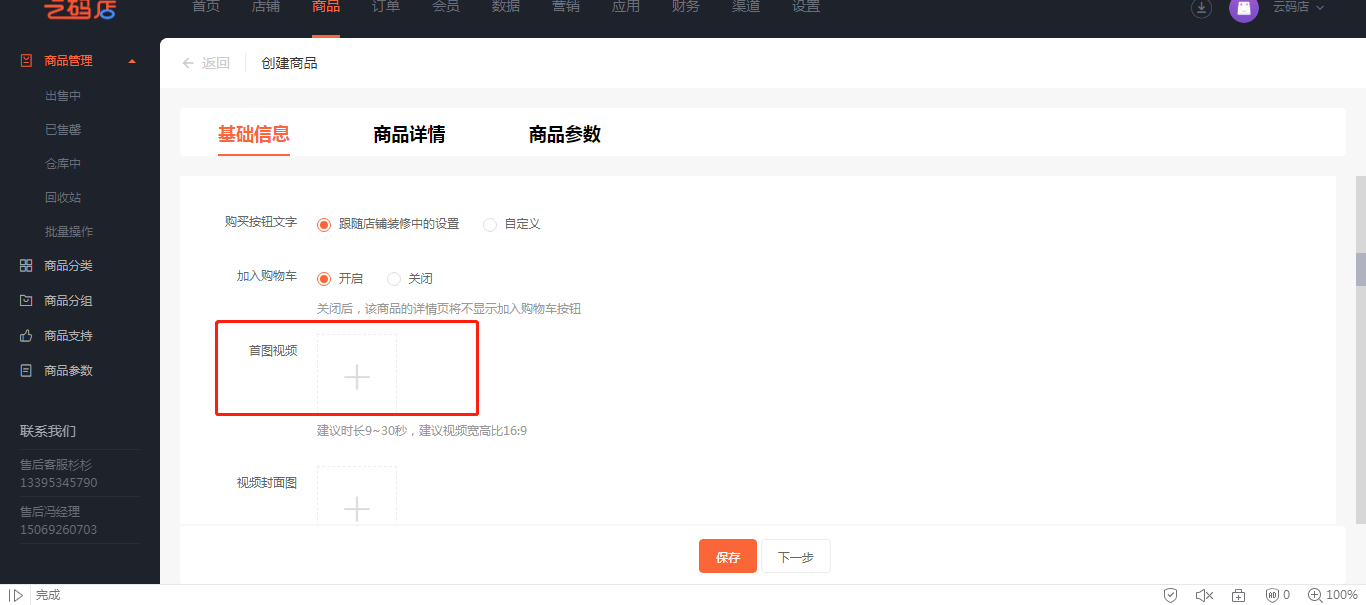This screenshot has width=1366, height=605.
Task: Collapse the 商品管理 section arrow
Action: (132, 62)
